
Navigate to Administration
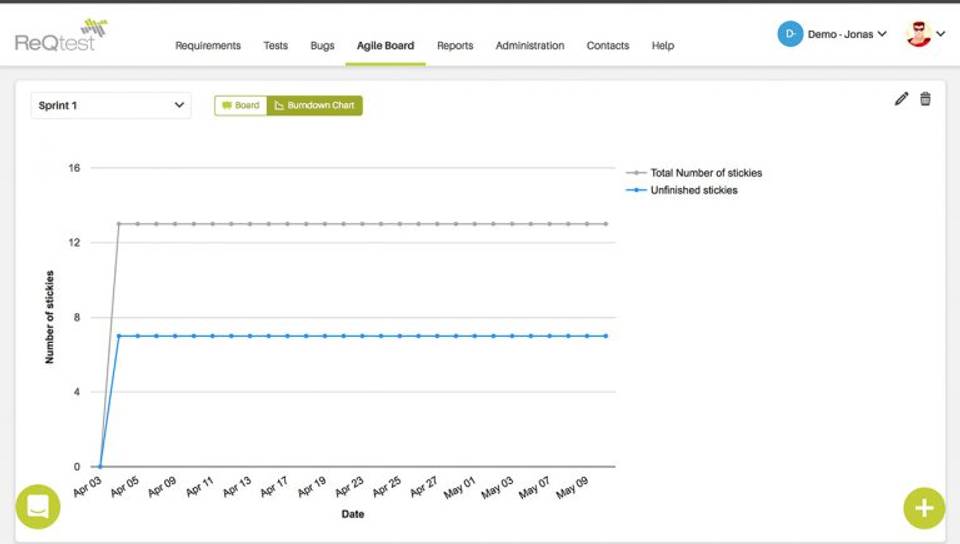tap(530, 45)
